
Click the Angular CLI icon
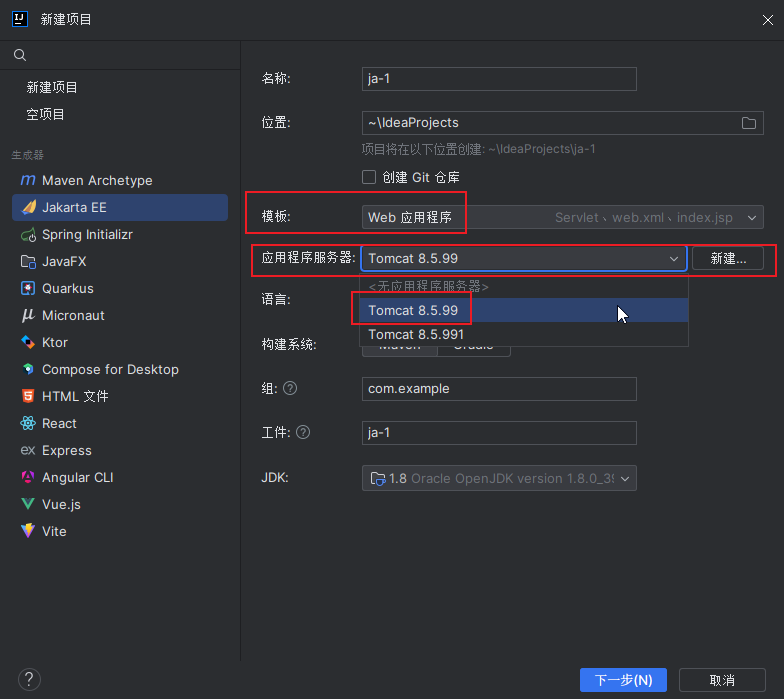coord(28,477)
